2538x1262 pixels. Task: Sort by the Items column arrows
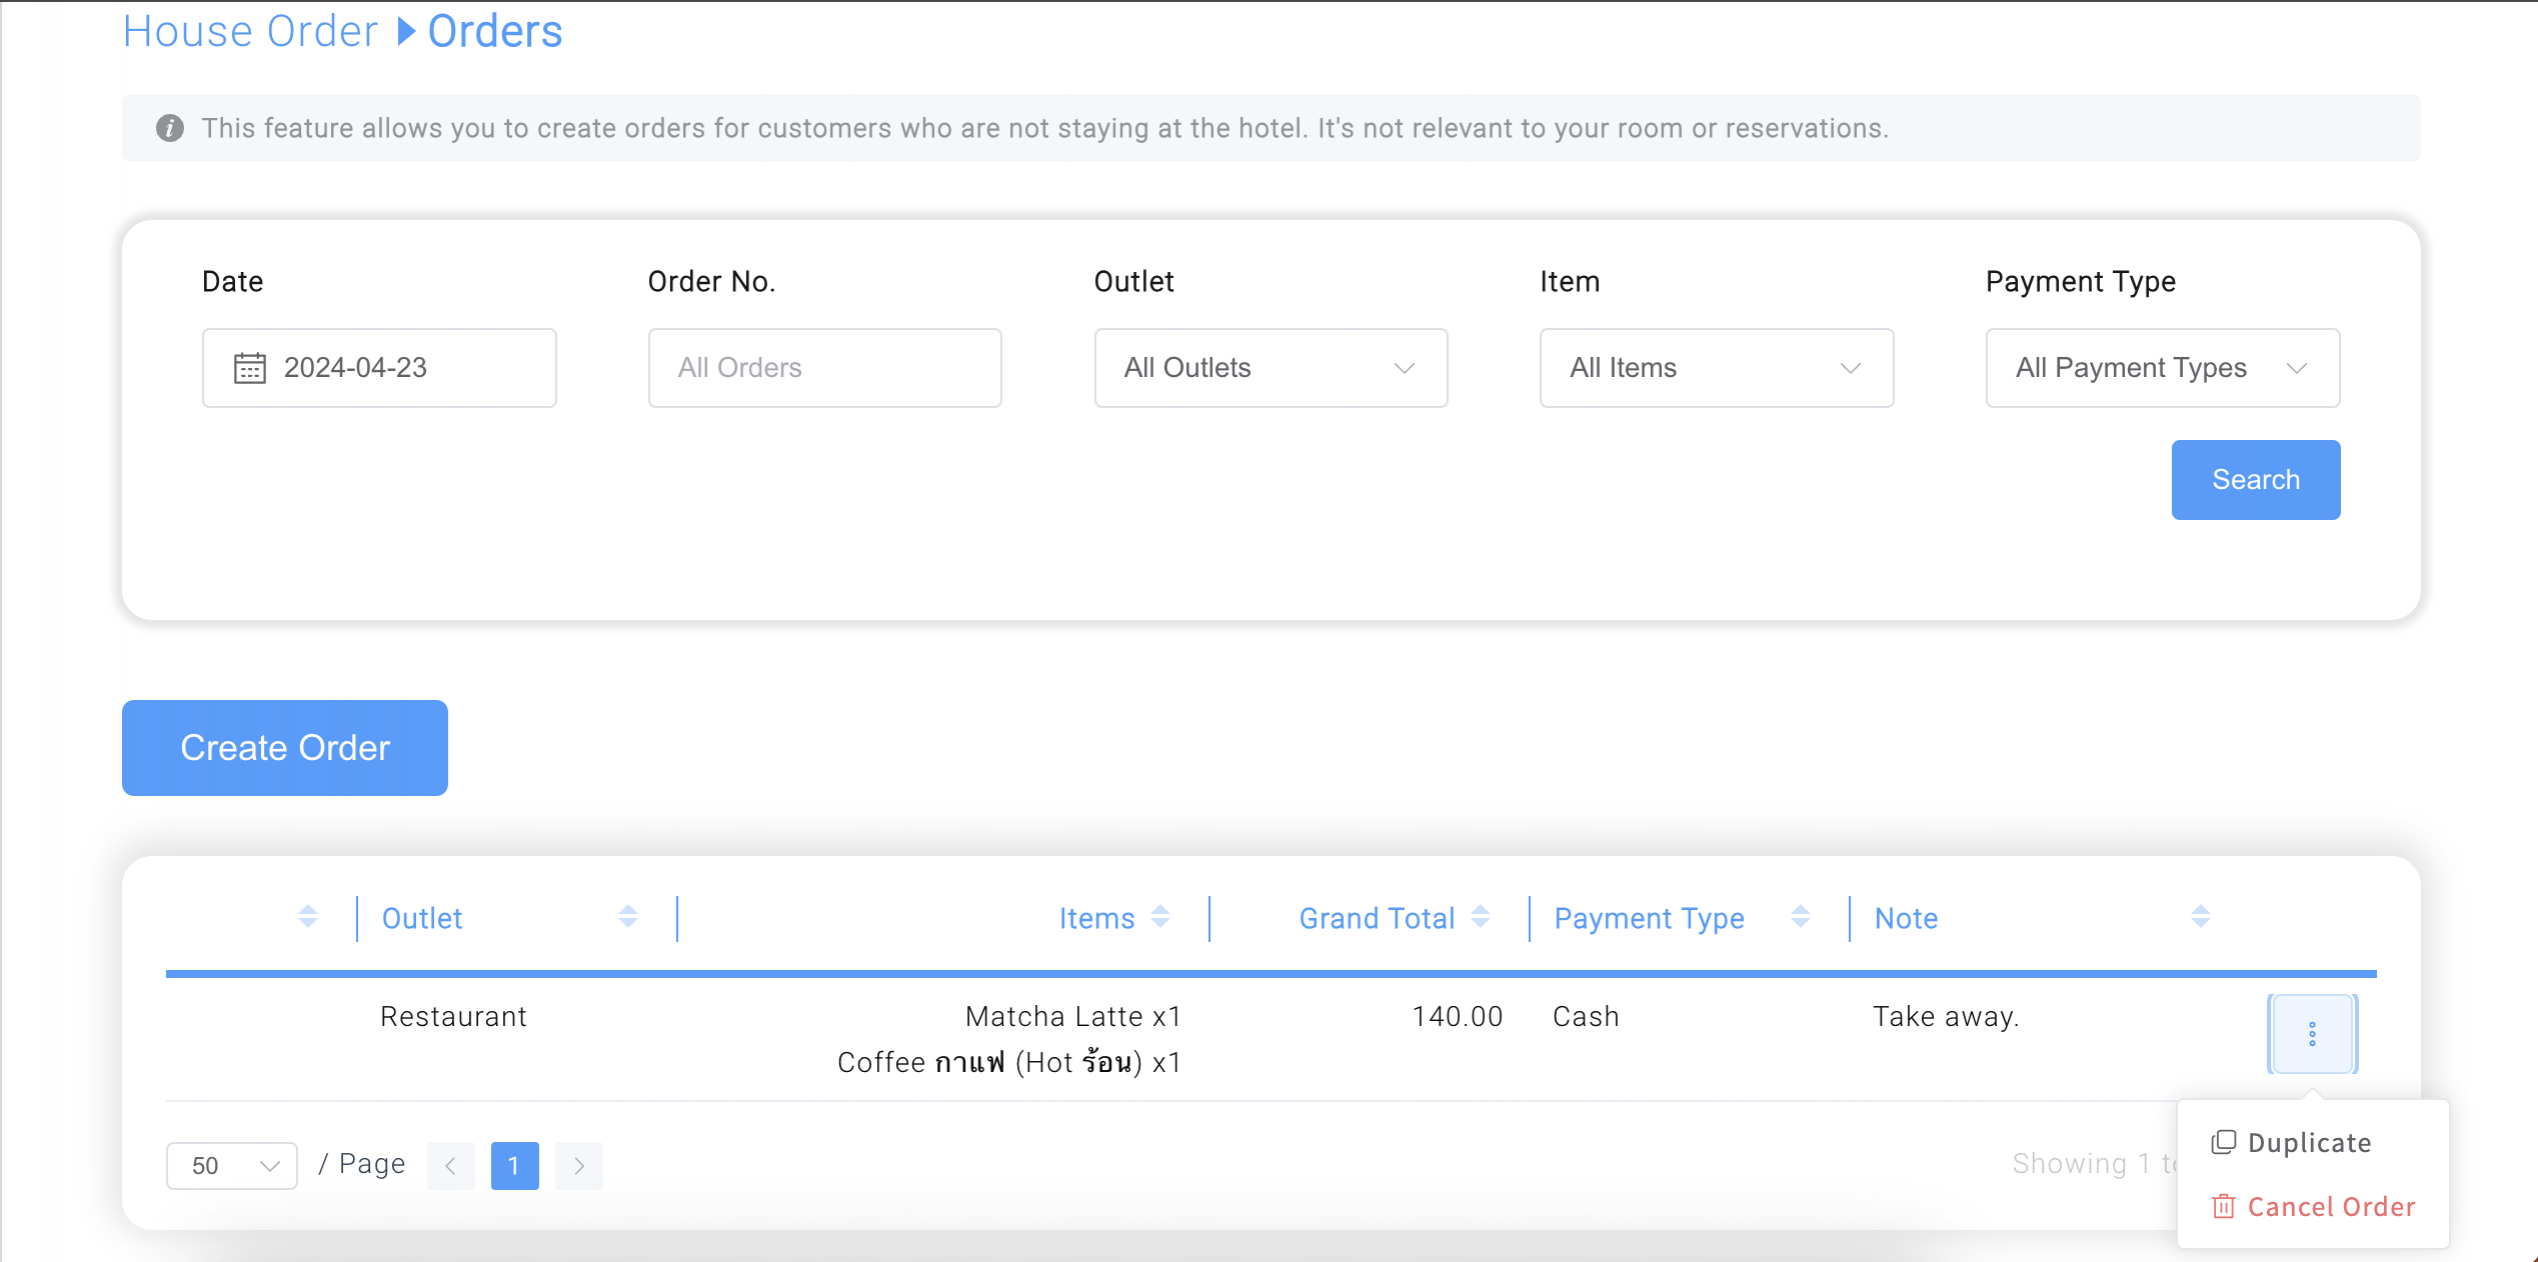coord(1160,917)
